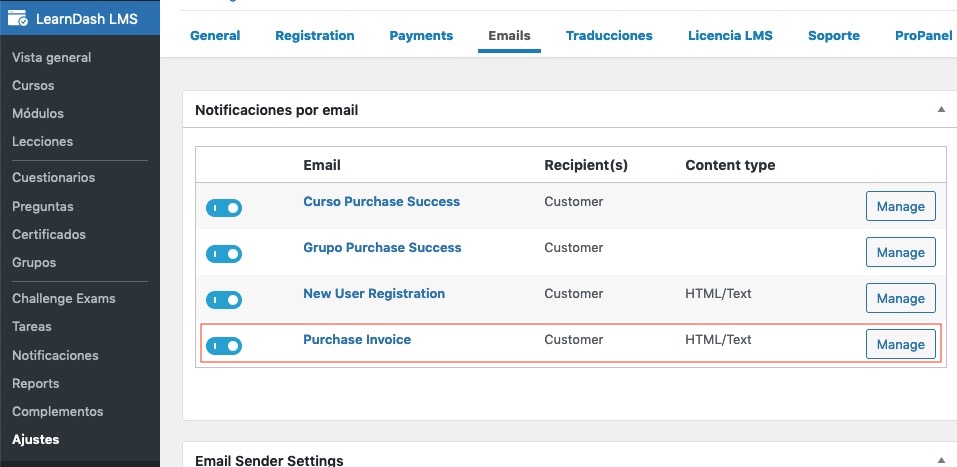Image resolution: width=957 pixels, height=467 pixels.
Task: Select the Licencia LMS tab
Action: click(730, 35)
